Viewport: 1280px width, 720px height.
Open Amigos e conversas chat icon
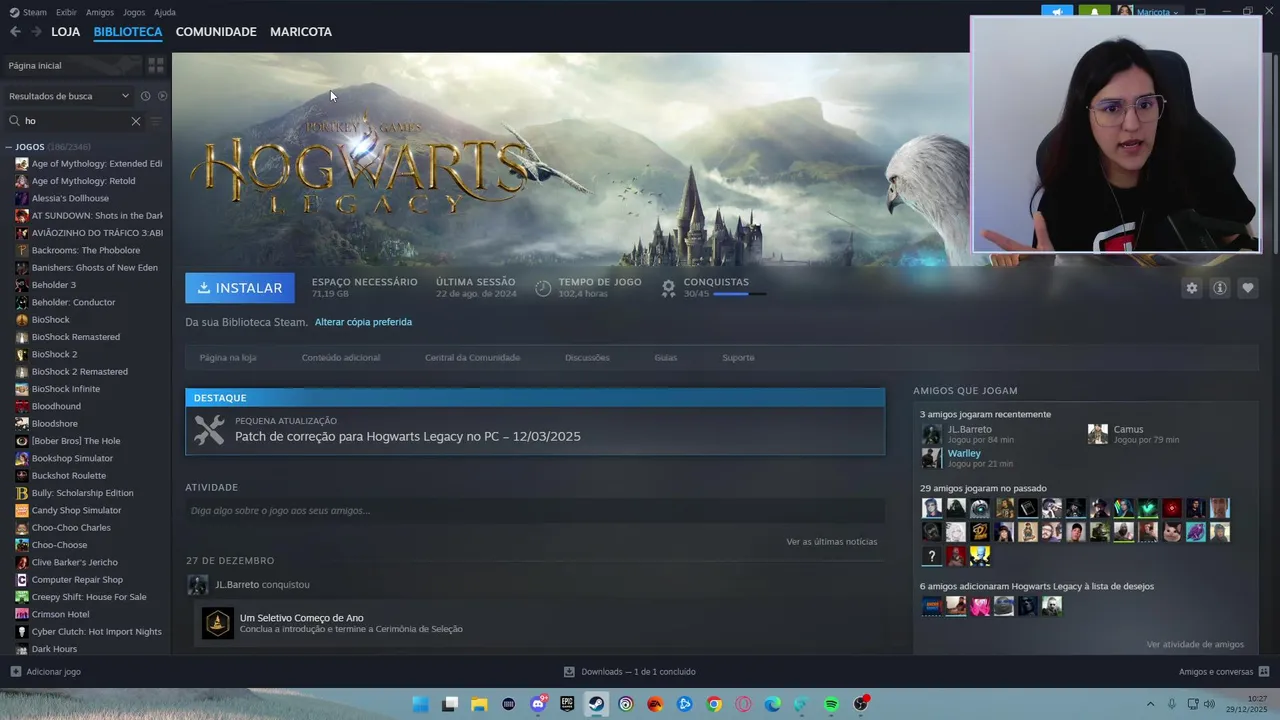click(x=1264, y=672)
